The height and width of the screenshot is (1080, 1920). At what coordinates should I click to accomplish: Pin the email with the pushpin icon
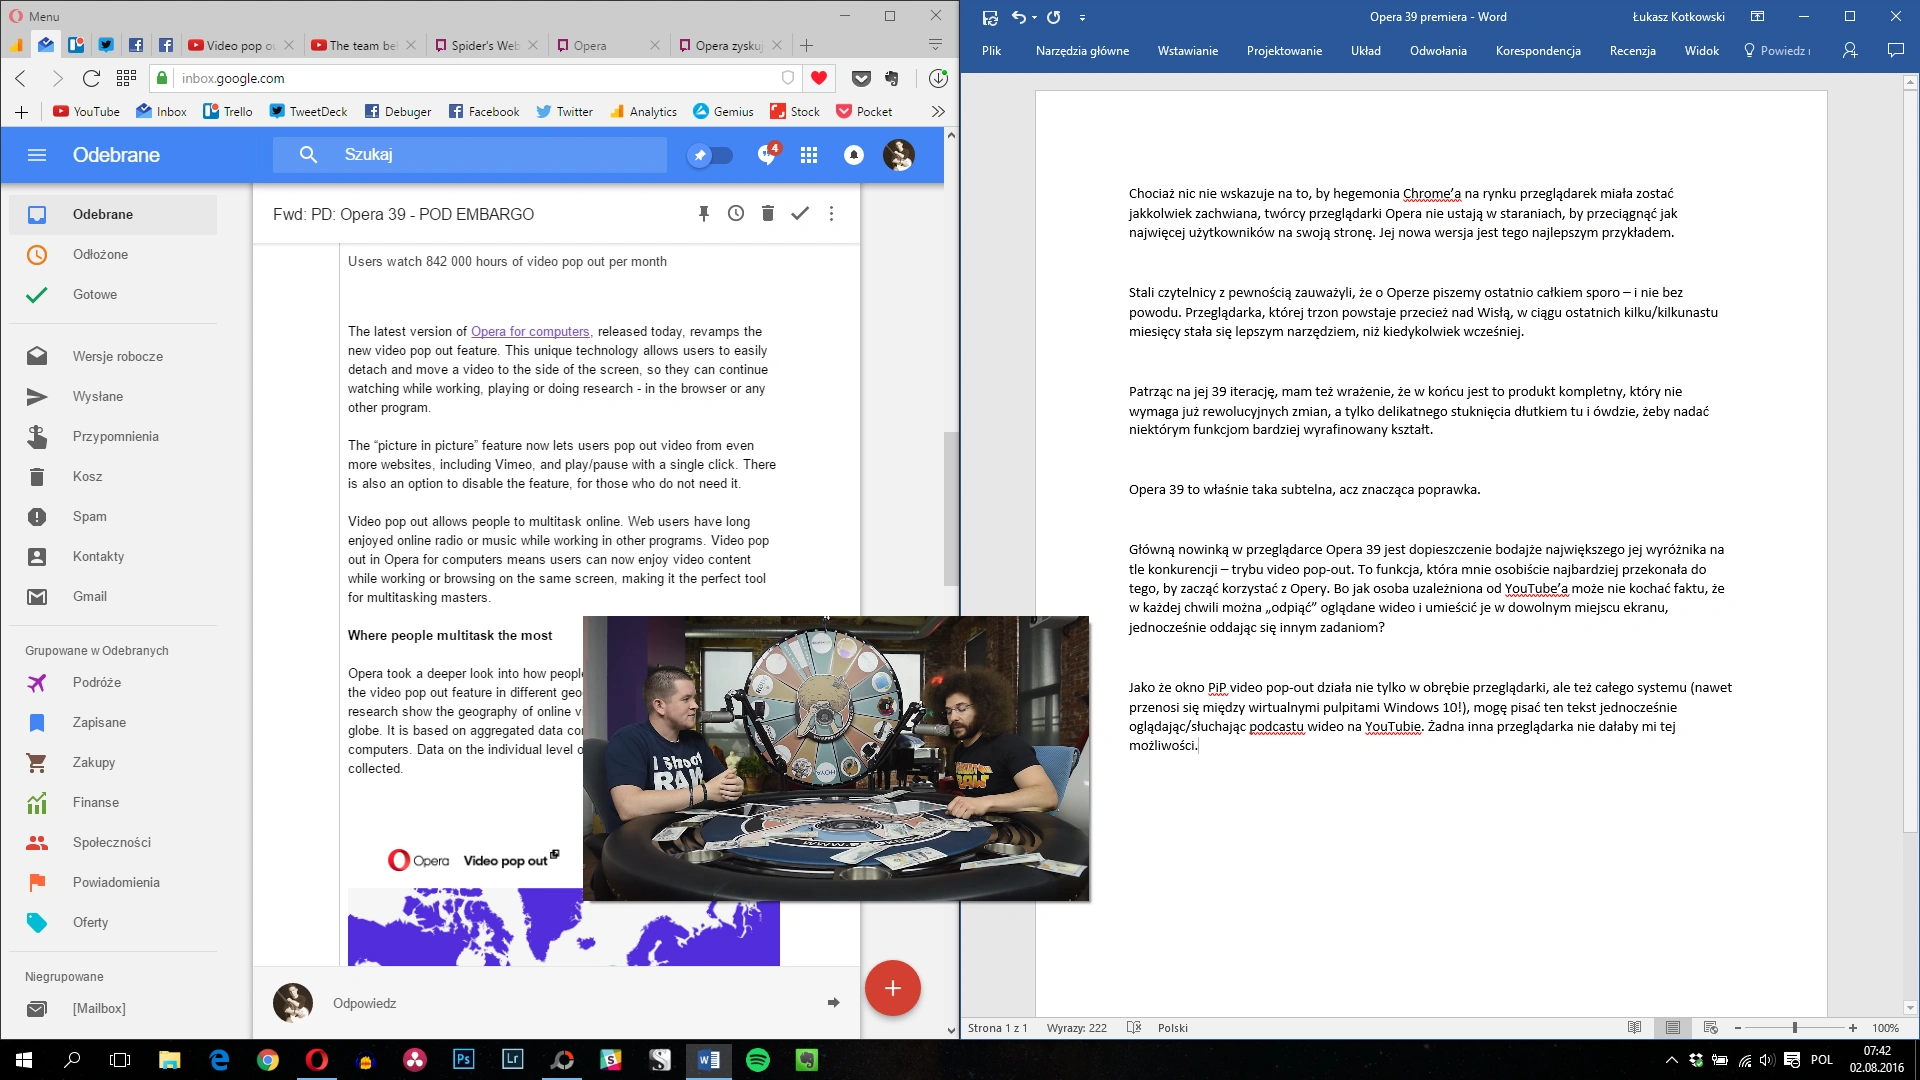[x=704, y=214]
